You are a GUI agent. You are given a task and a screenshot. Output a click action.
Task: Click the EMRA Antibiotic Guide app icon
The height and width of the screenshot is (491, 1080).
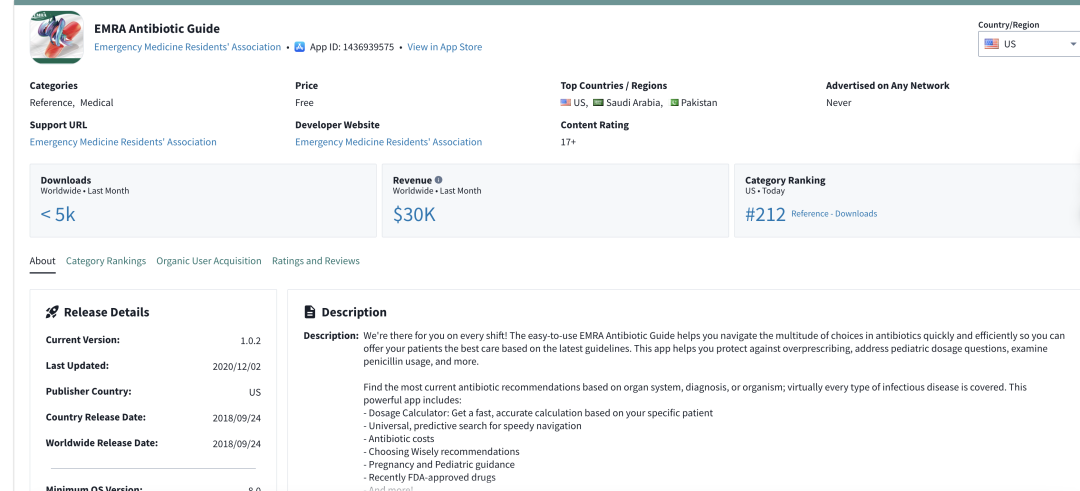click(56, 38)
